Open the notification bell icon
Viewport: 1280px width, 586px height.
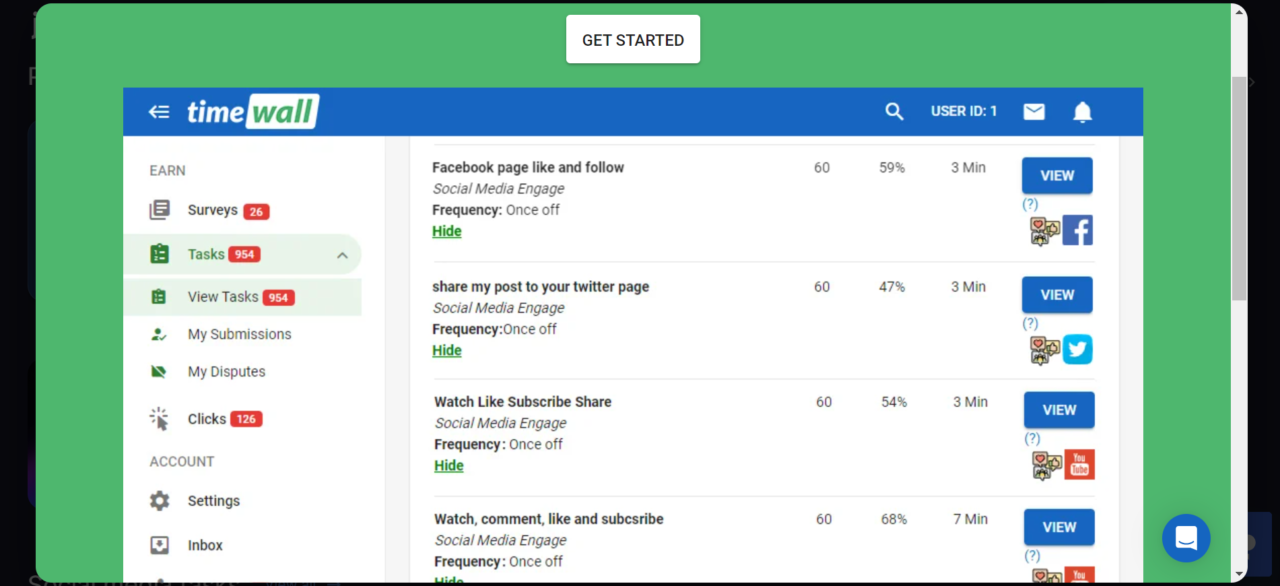tap(1082, 112)
